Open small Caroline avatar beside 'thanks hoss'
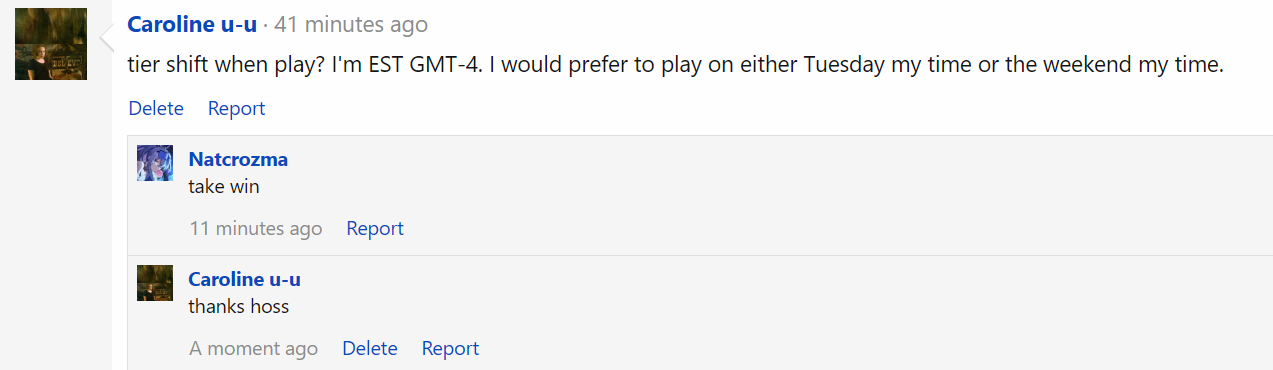The height and width of the screenshot is (370, 1273). (155, 283)
